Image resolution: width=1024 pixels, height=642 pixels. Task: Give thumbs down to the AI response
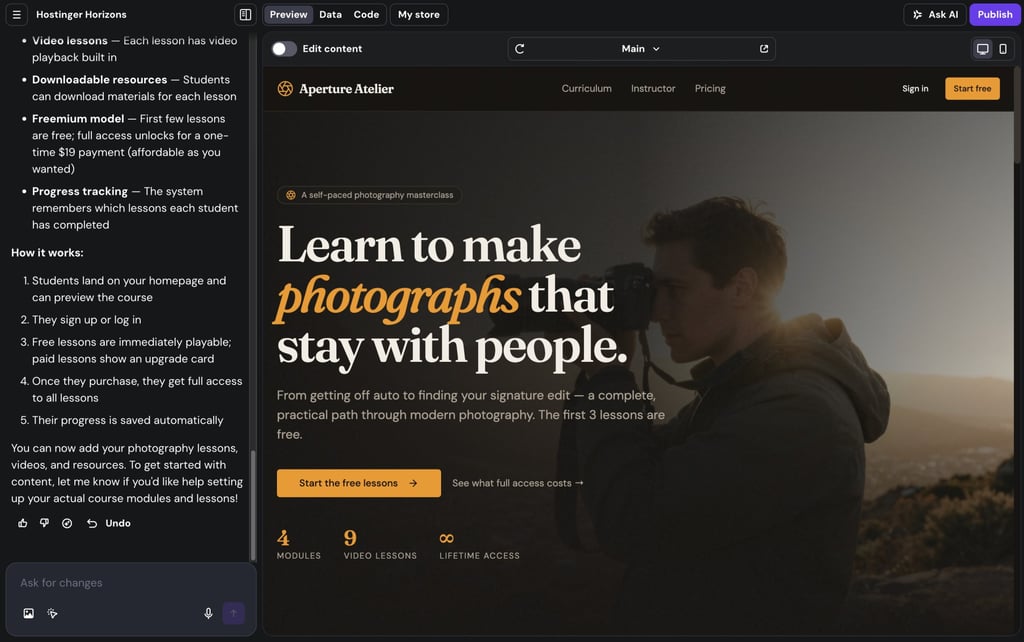point(44,523)
